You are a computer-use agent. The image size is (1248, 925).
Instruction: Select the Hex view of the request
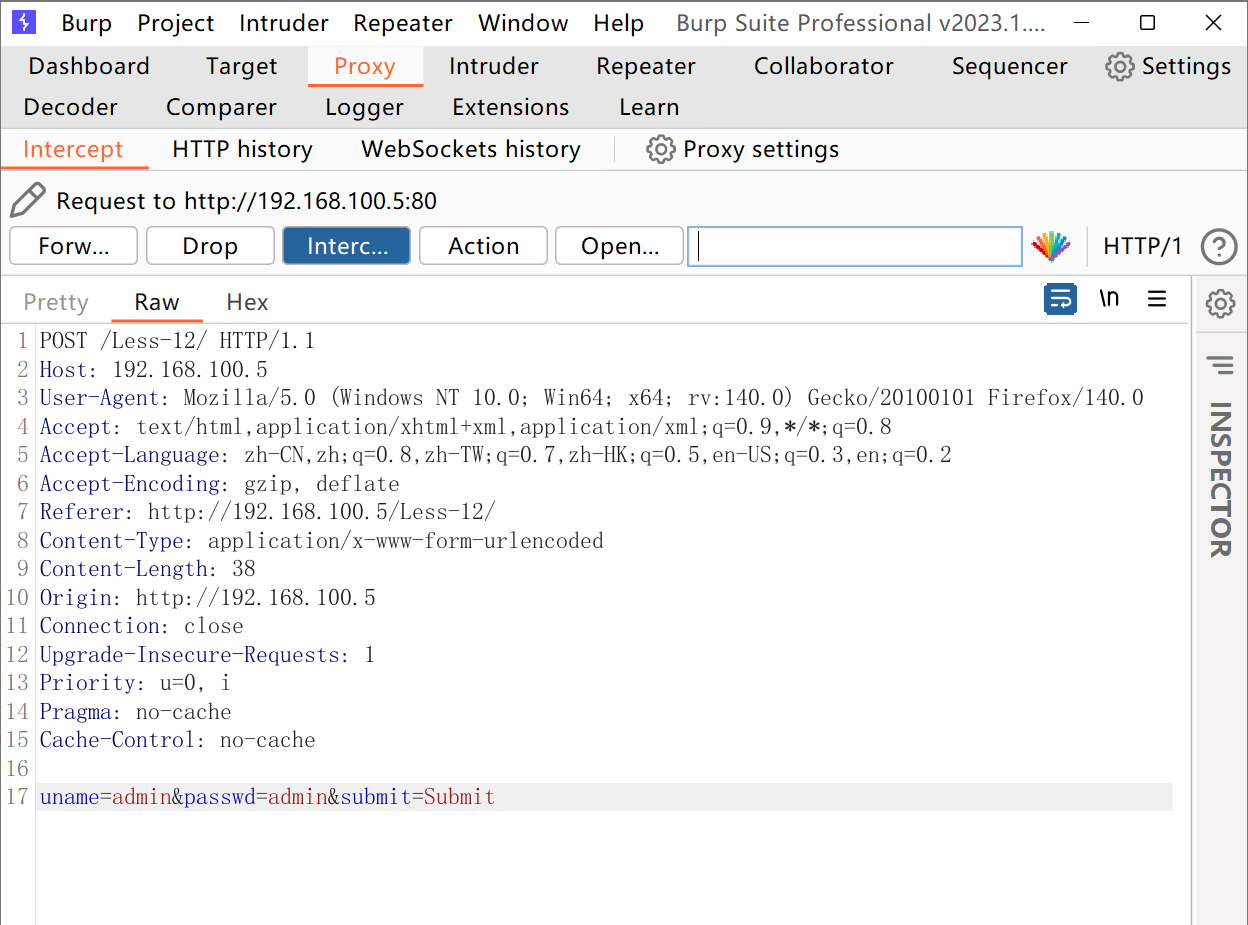tap(246, 302)
